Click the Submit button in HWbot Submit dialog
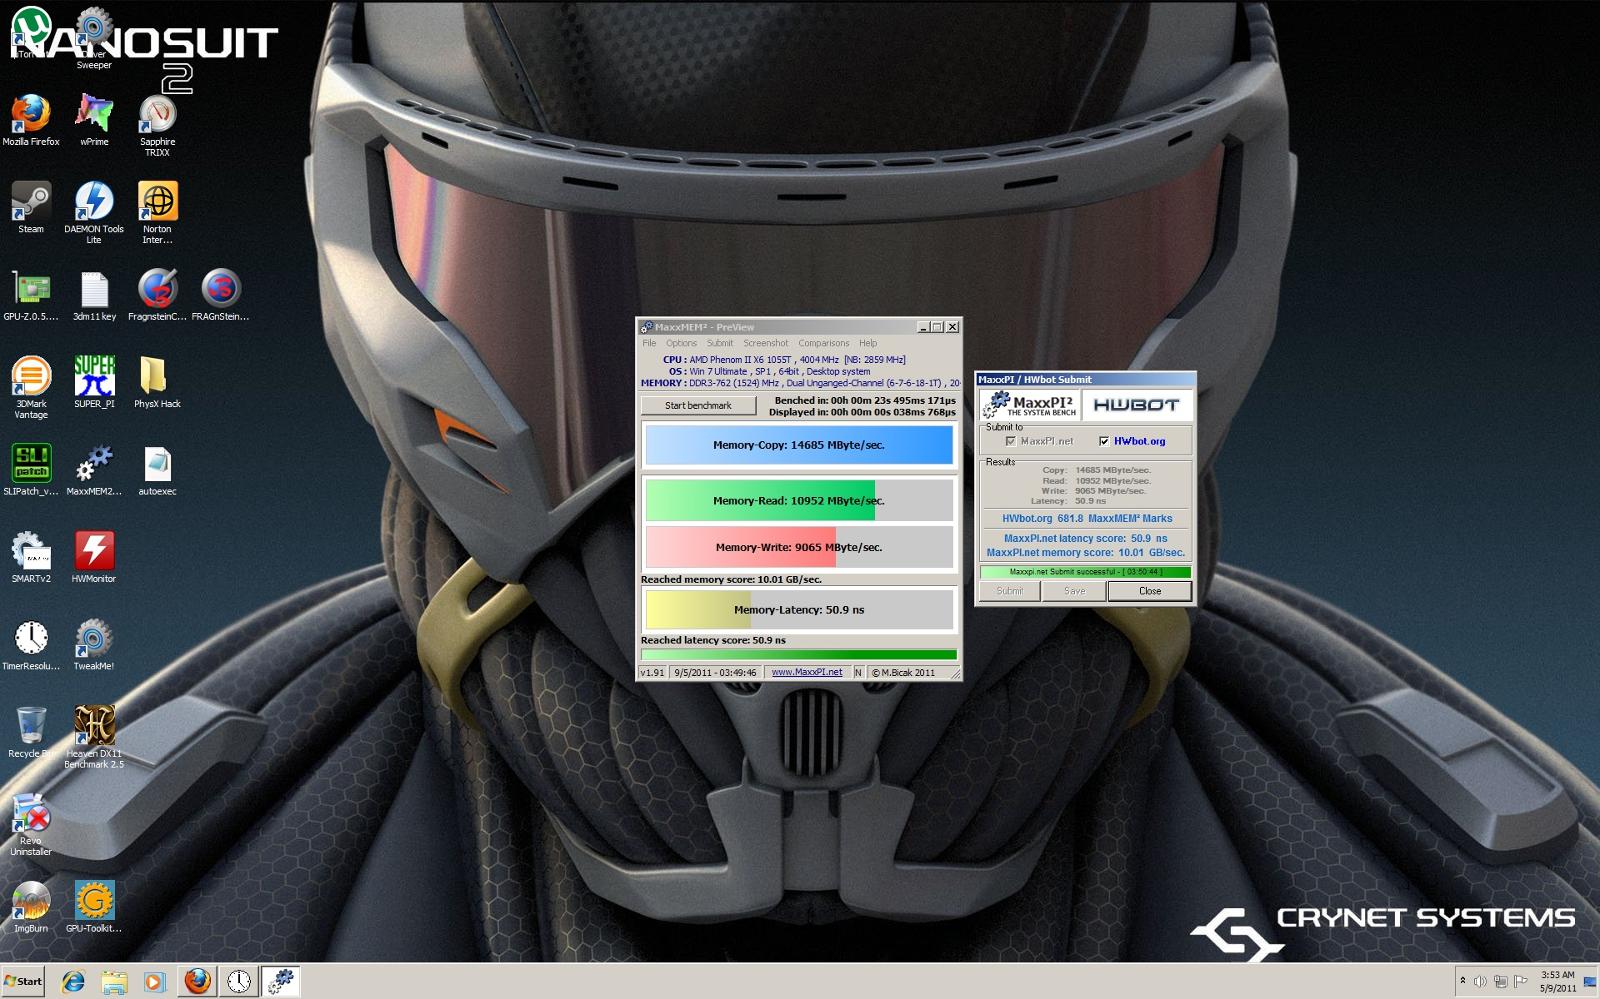This screenshot has width=1600, height=999. coord(1009,591)
